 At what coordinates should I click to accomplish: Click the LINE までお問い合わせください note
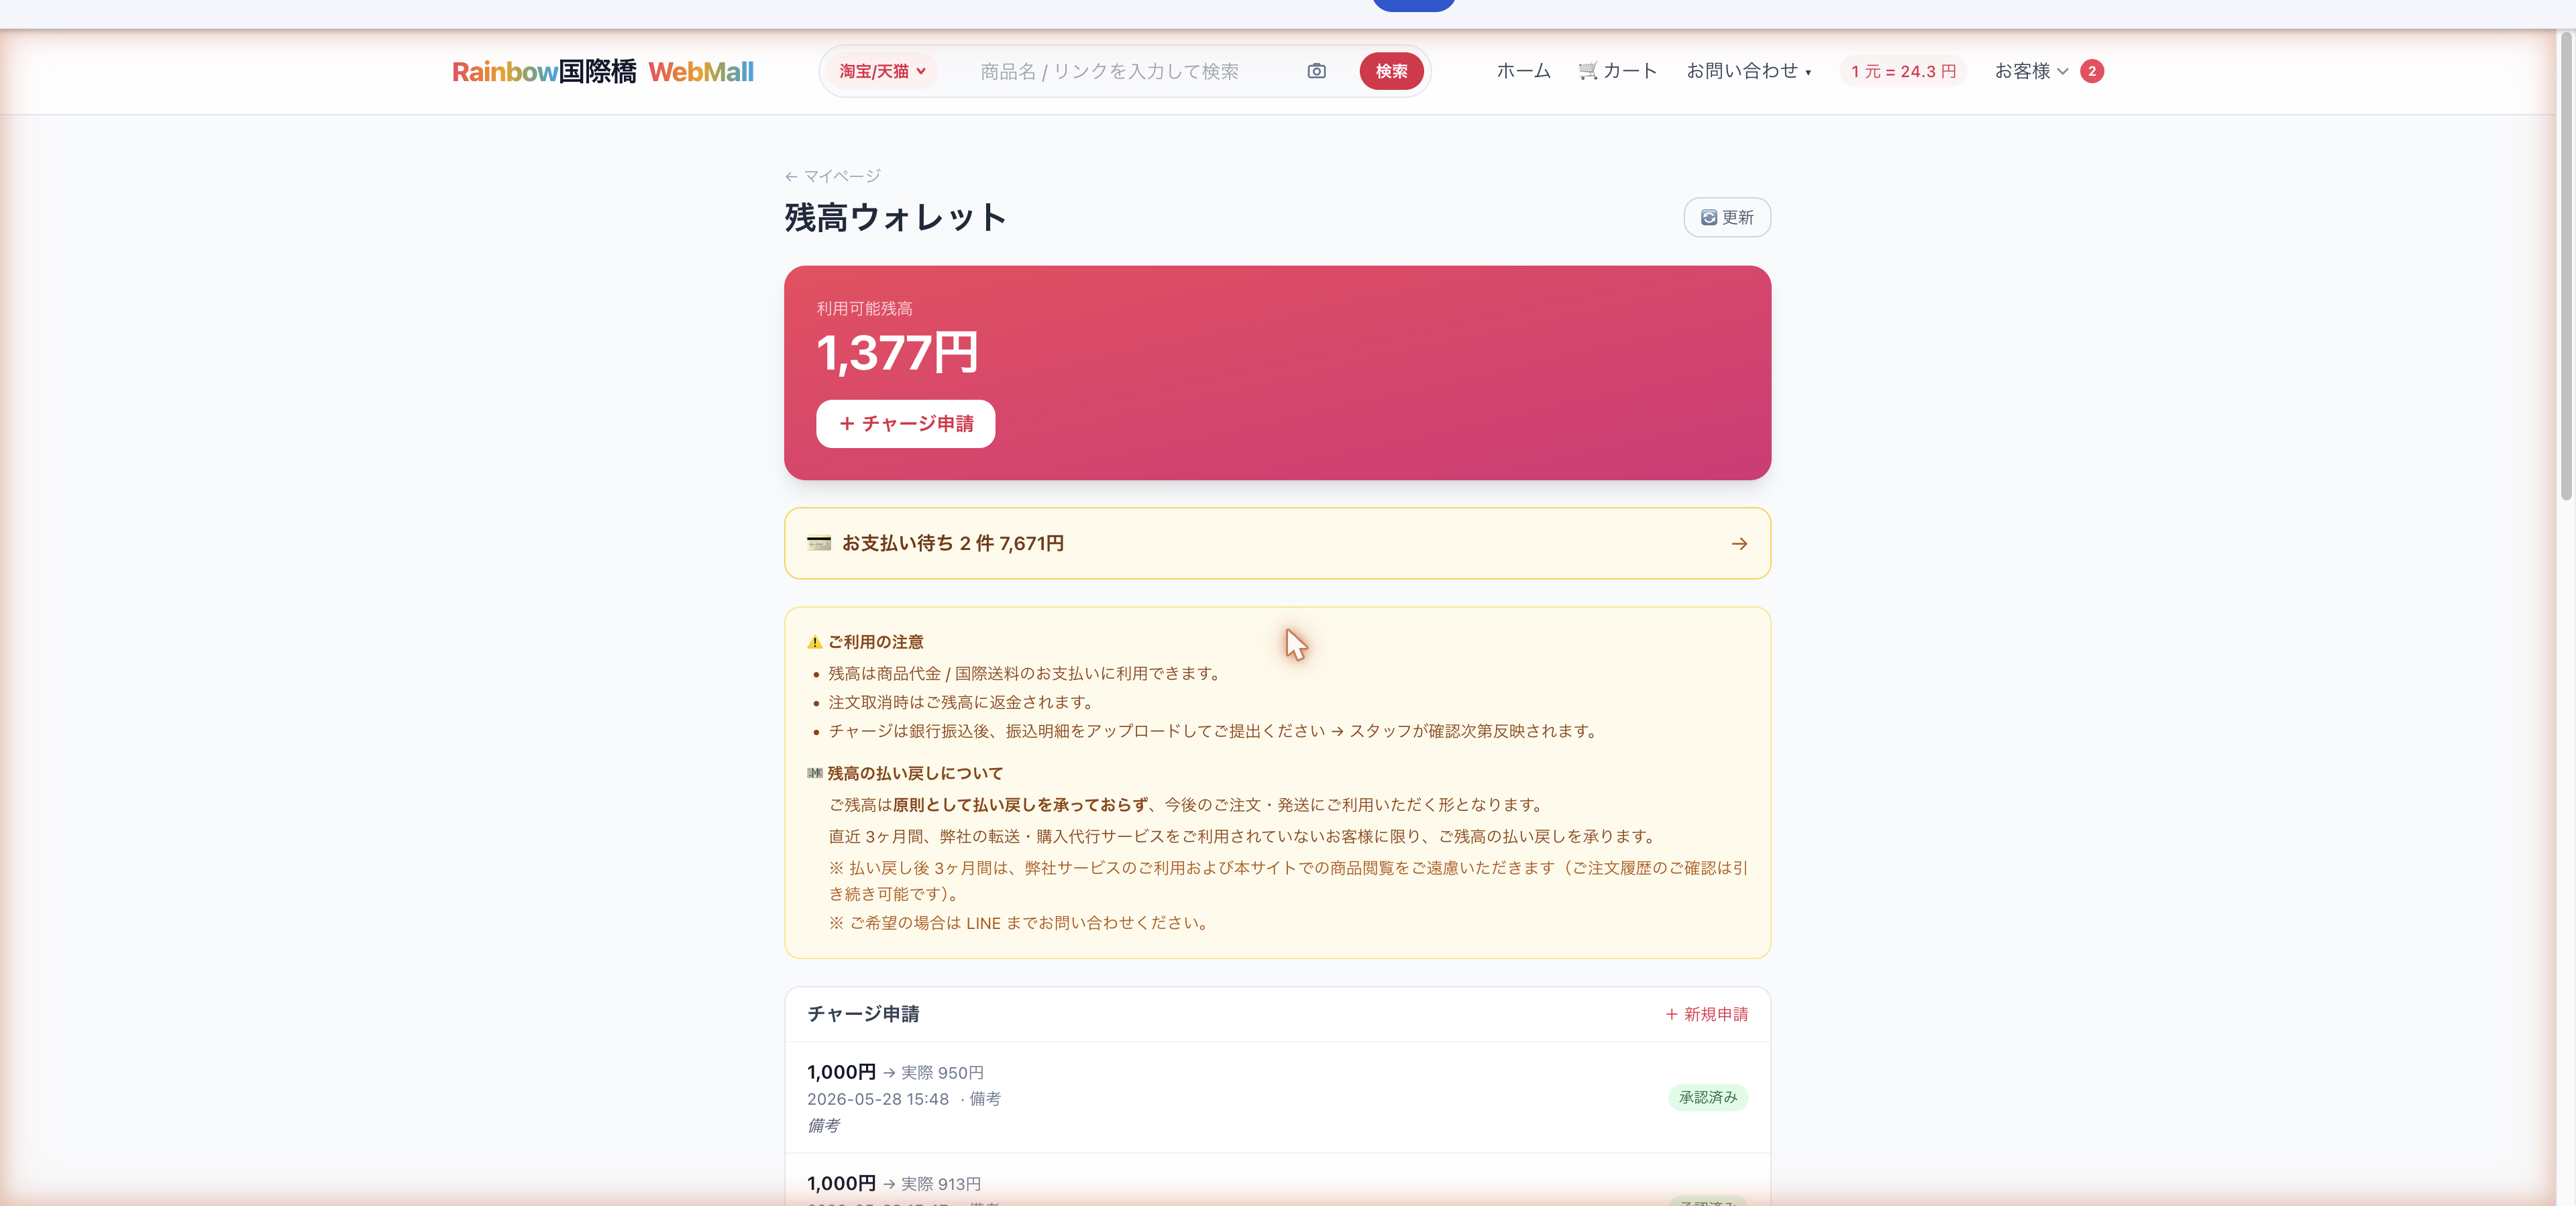(x=1020, y=923)
